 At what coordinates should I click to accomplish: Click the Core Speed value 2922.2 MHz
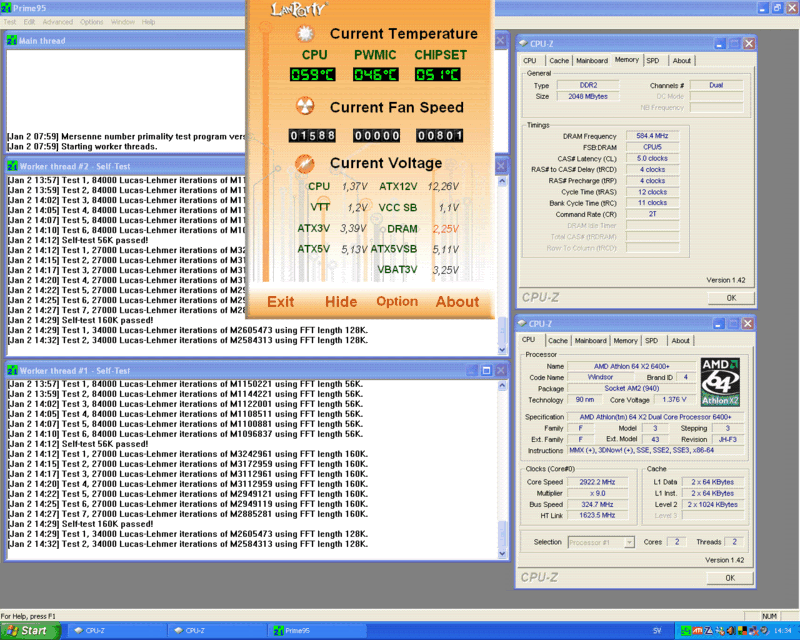pyautogui.click(x=597, y=482)
